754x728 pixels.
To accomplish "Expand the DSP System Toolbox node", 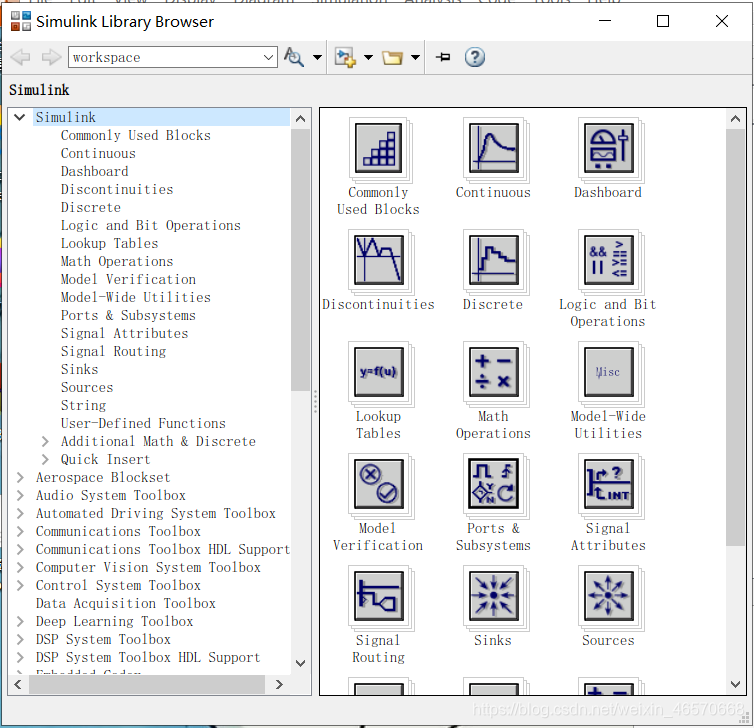I will [x=20, y=640].
